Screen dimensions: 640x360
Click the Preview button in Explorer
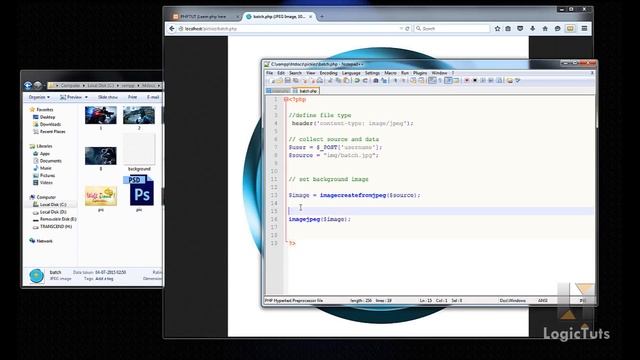click(71, 97)
